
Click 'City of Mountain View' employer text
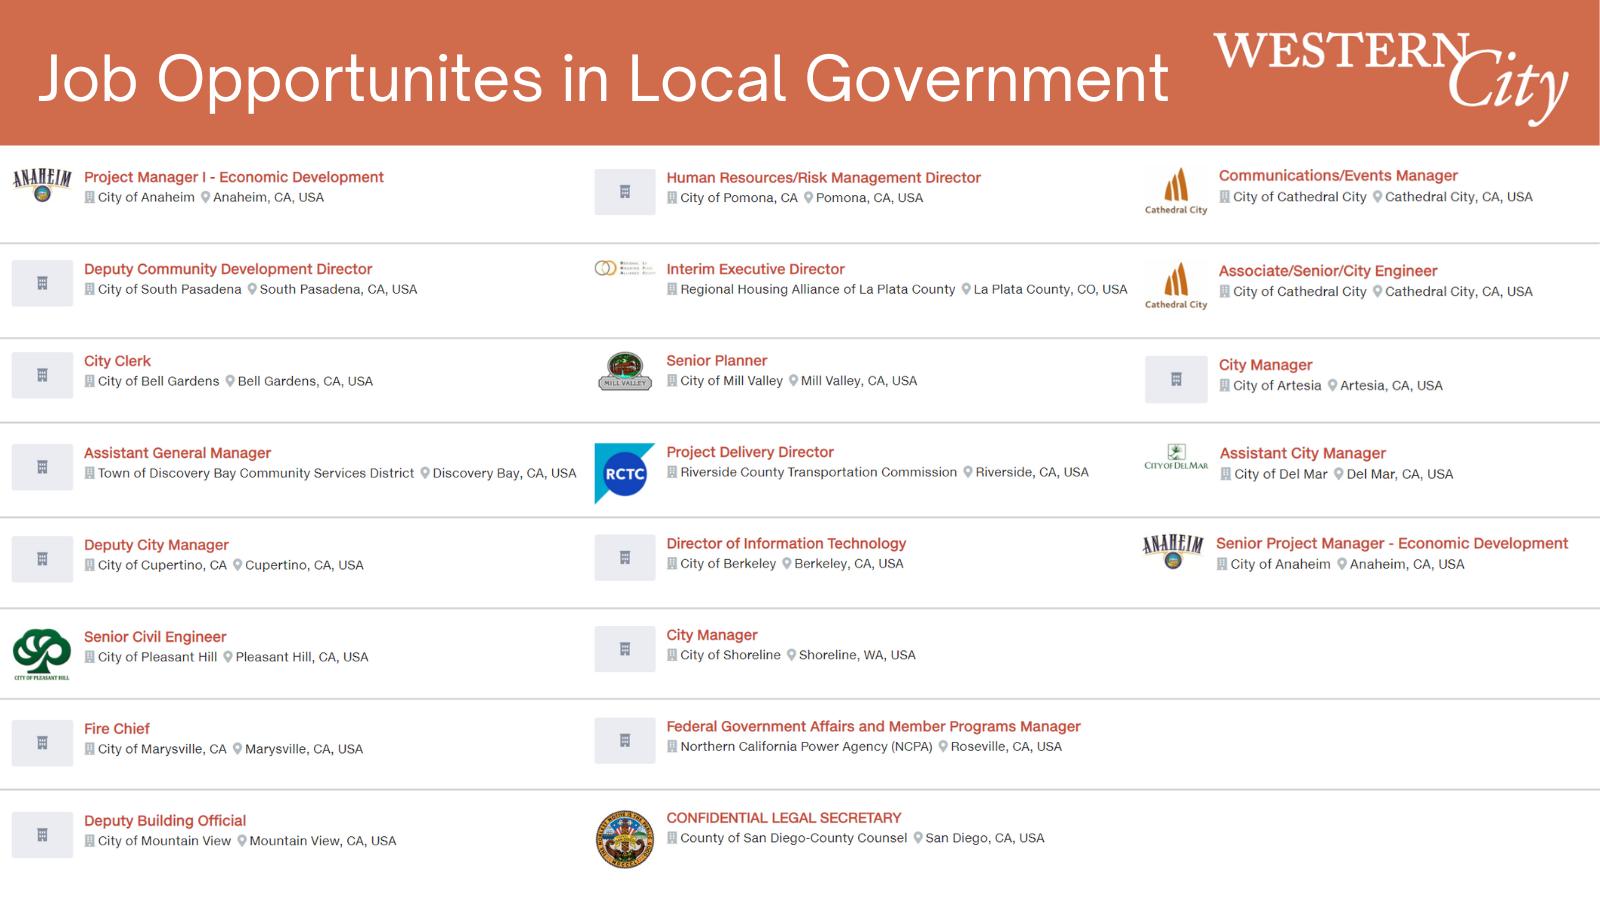(x=164, y=841)
